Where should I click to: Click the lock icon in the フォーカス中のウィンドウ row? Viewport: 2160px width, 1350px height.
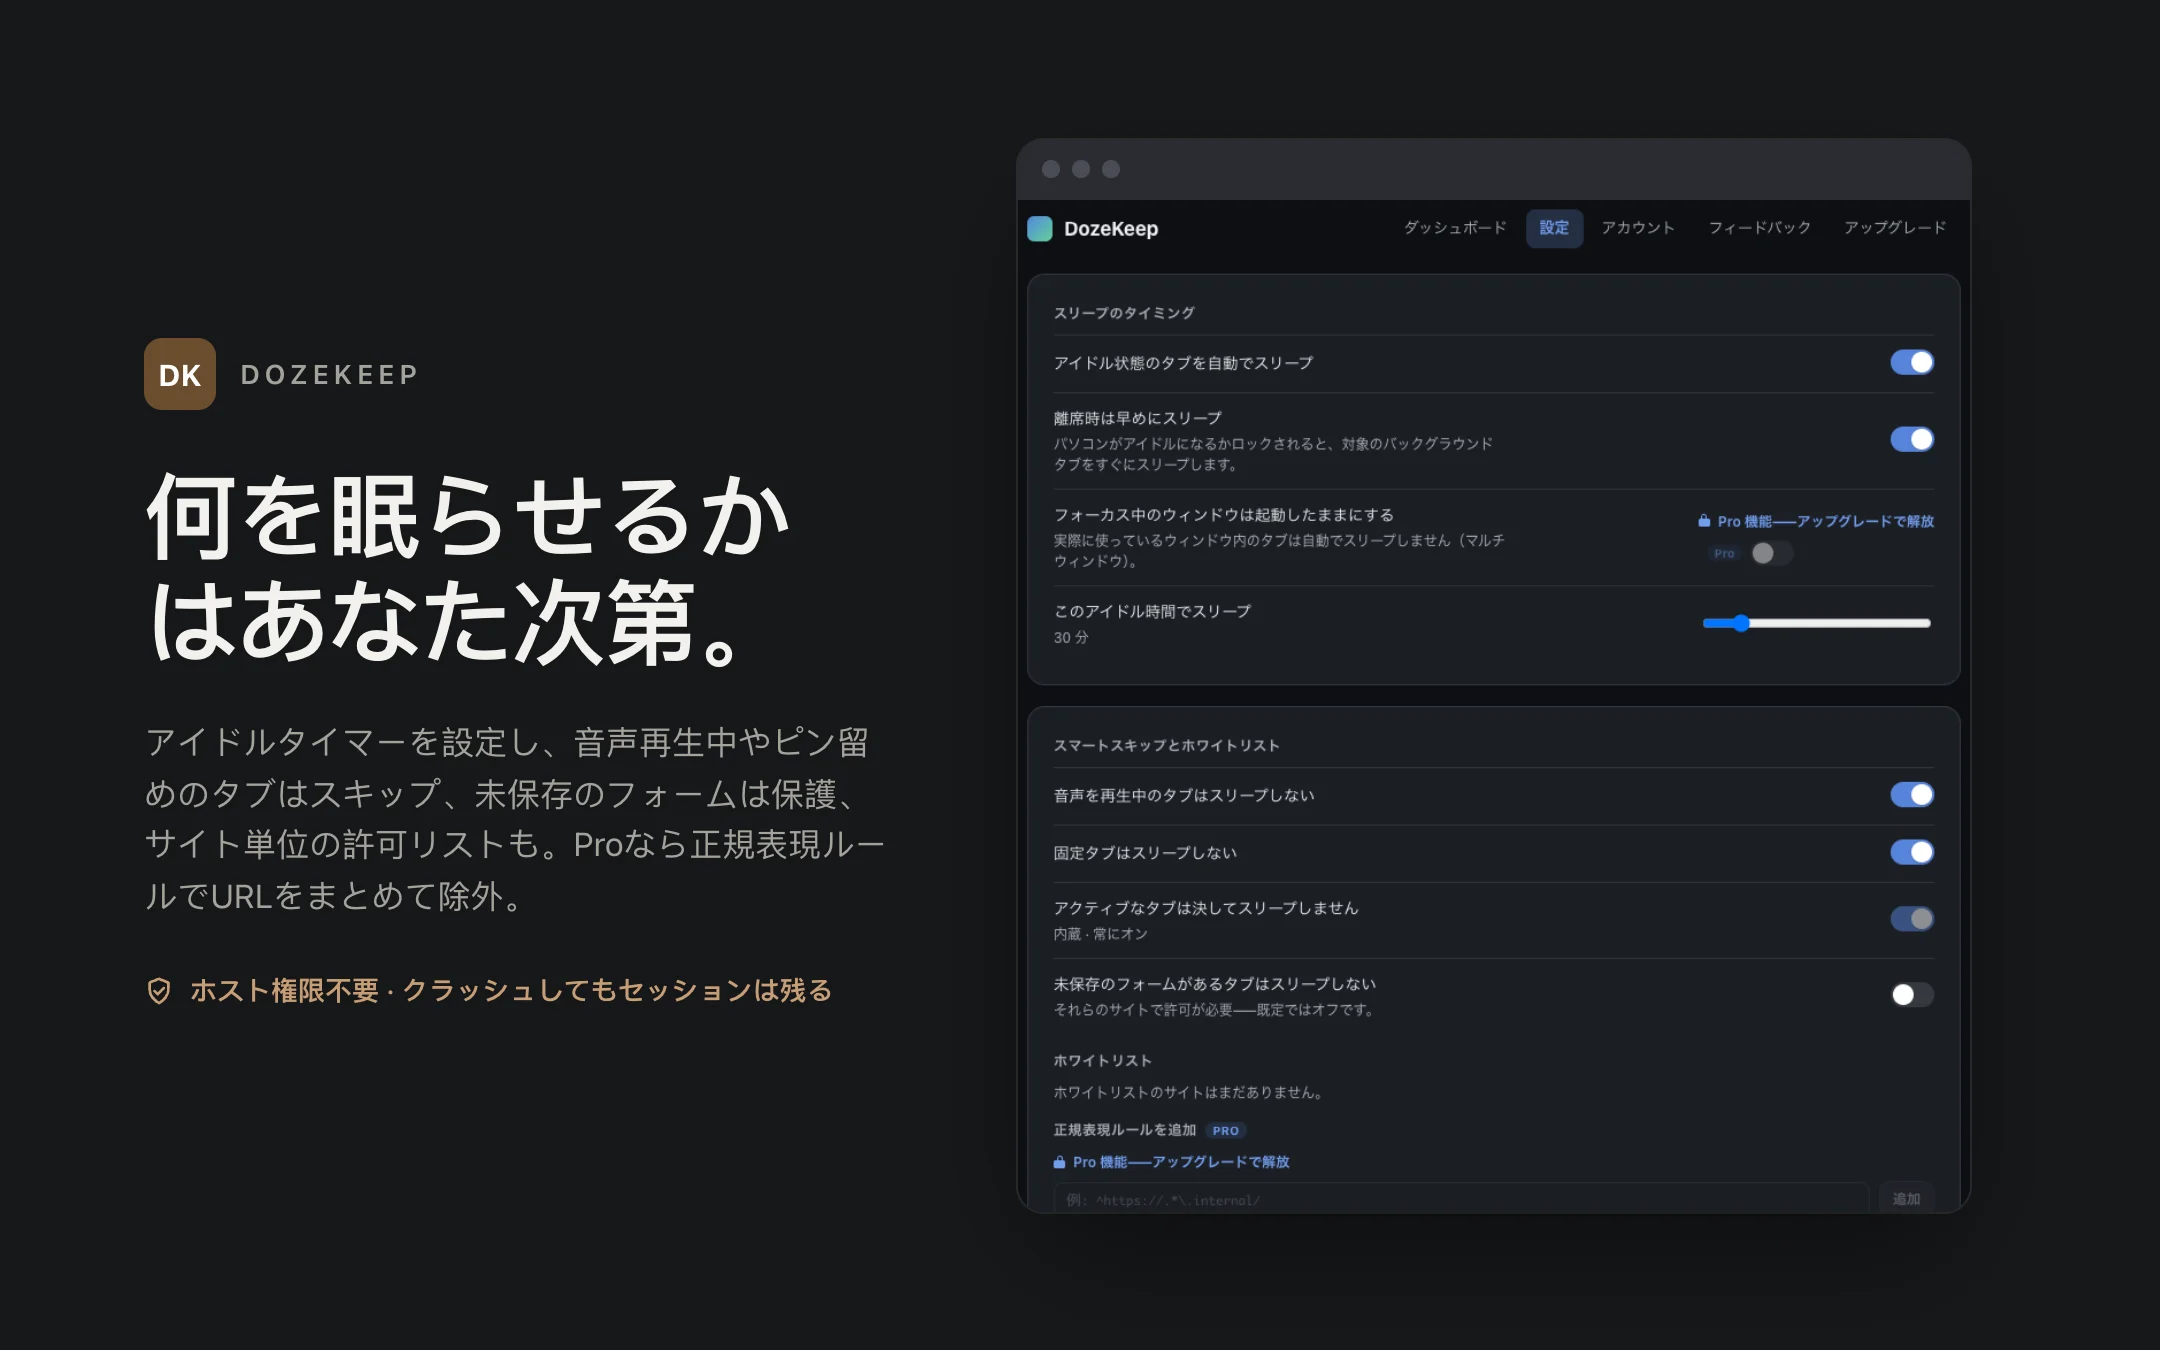[1704, 521]
